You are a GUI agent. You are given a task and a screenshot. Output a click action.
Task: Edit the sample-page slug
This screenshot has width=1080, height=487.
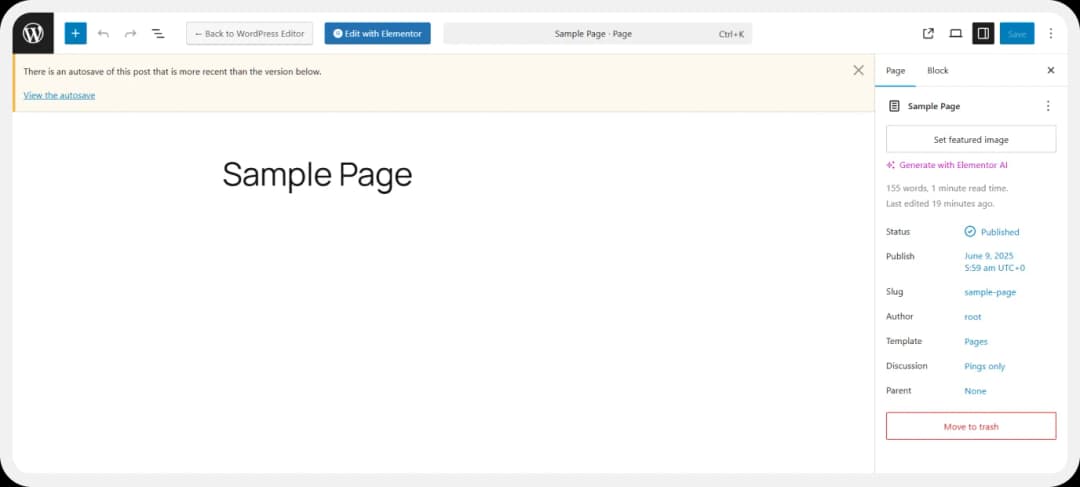click(990, 292)
